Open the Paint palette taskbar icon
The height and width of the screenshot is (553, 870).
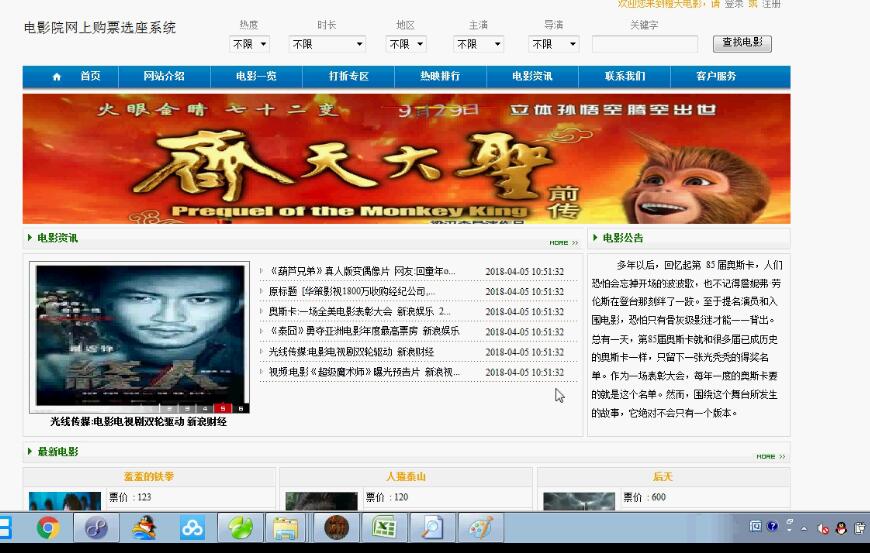pos(480,527)
